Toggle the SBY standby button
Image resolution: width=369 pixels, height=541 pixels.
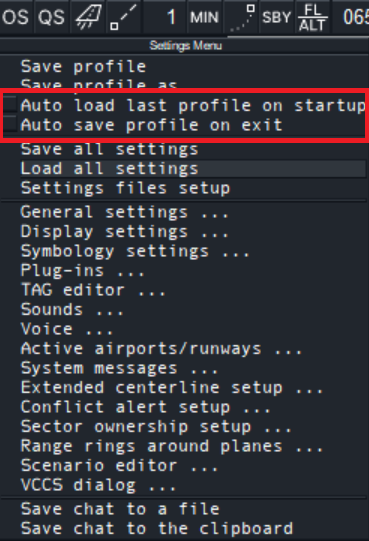point(276,17)
